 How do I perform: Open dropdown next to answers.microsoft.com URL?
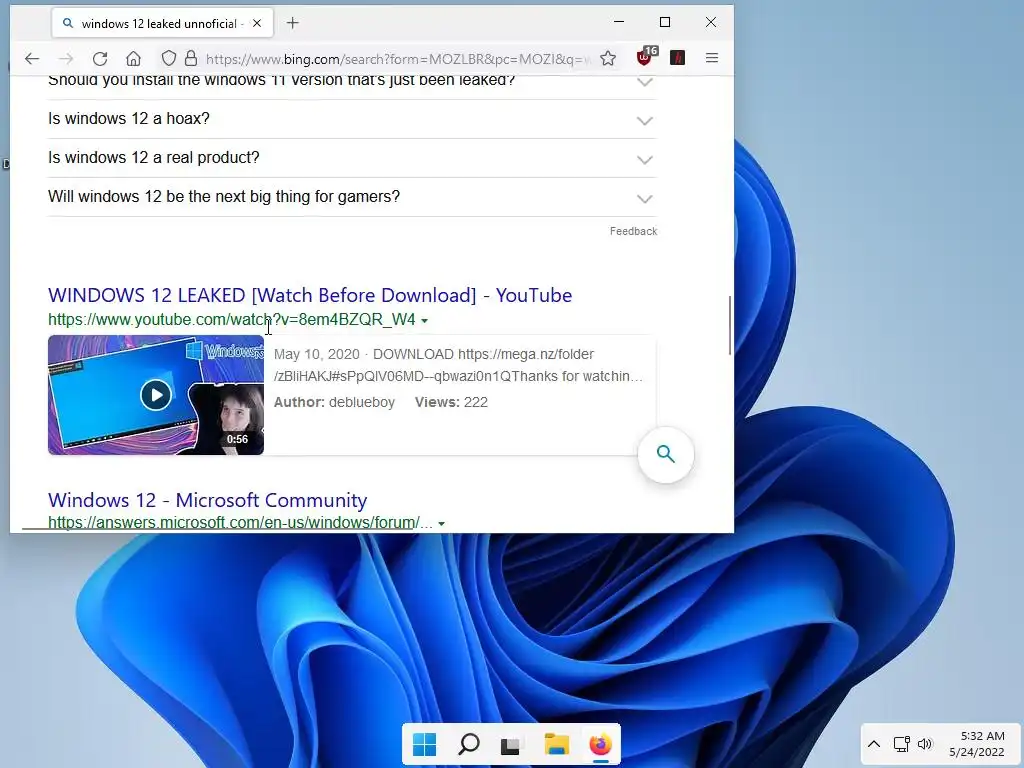coord(441,524)
